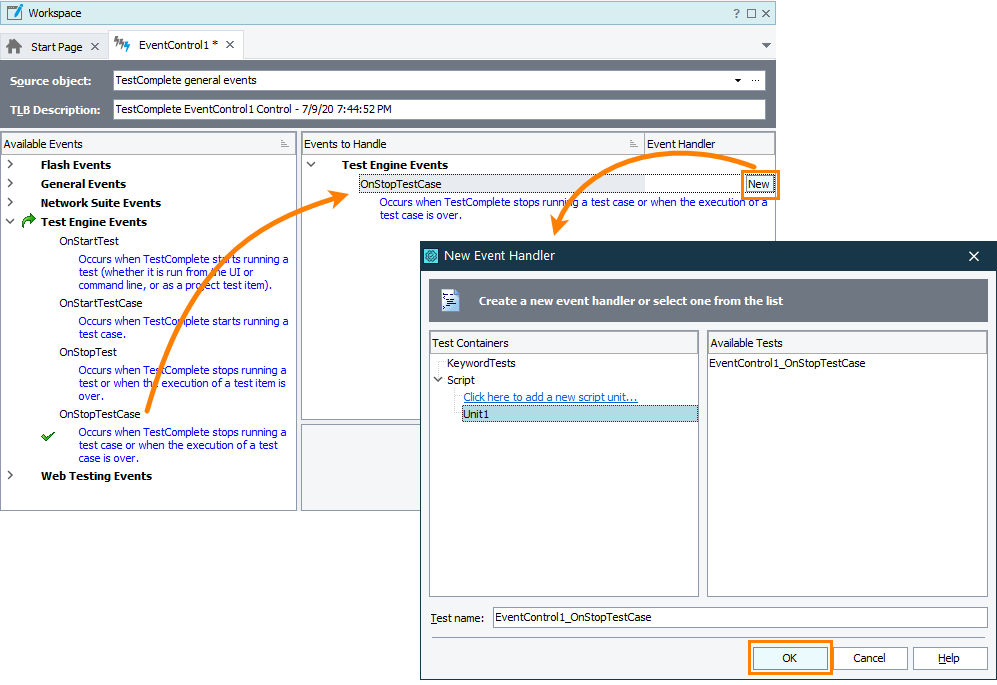Click the Help question mark in the title bar
997x685 pixels.
pyautogui.click(x=737, y=12)
